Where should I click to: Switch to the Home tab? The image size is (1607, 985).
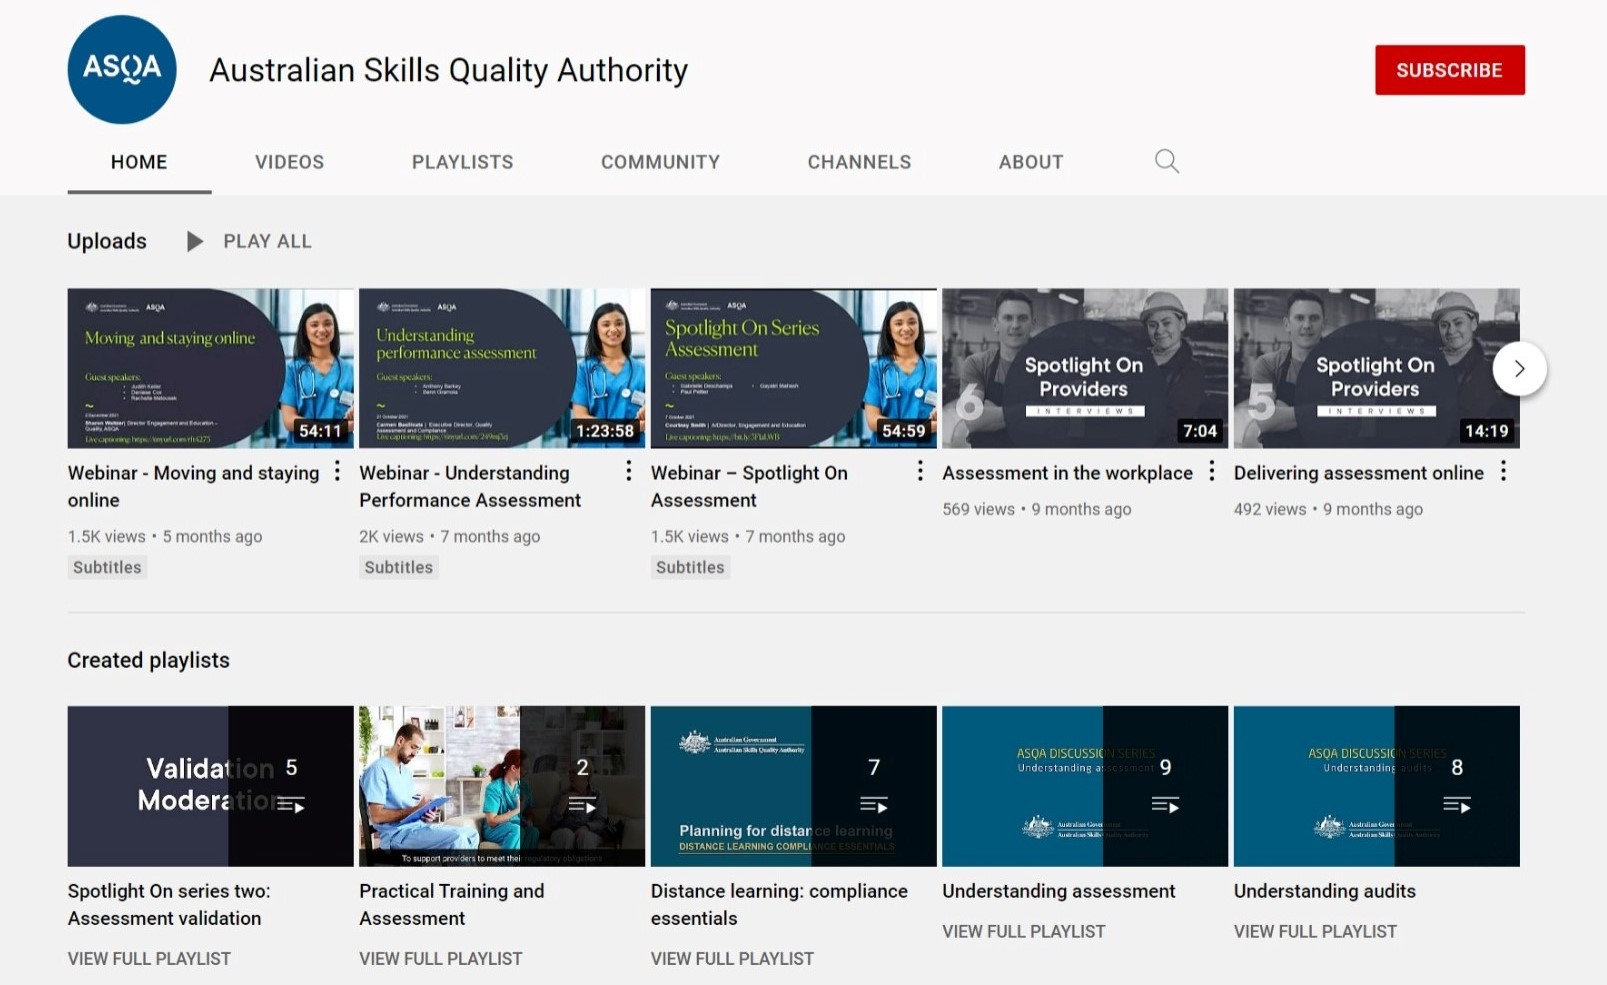[139, 162]
